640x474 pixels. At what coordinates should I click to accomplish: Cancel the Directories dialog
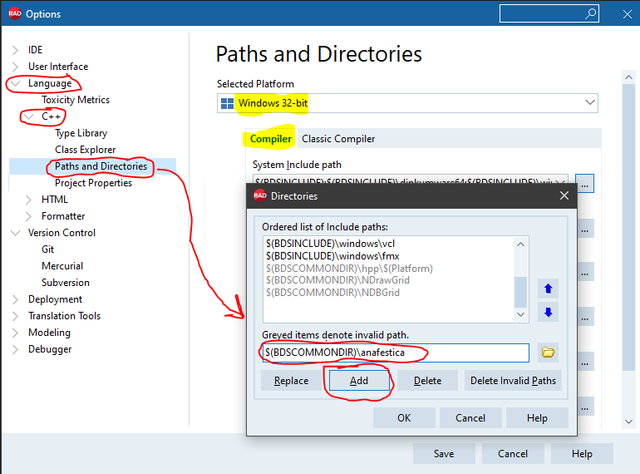[470, 418]
